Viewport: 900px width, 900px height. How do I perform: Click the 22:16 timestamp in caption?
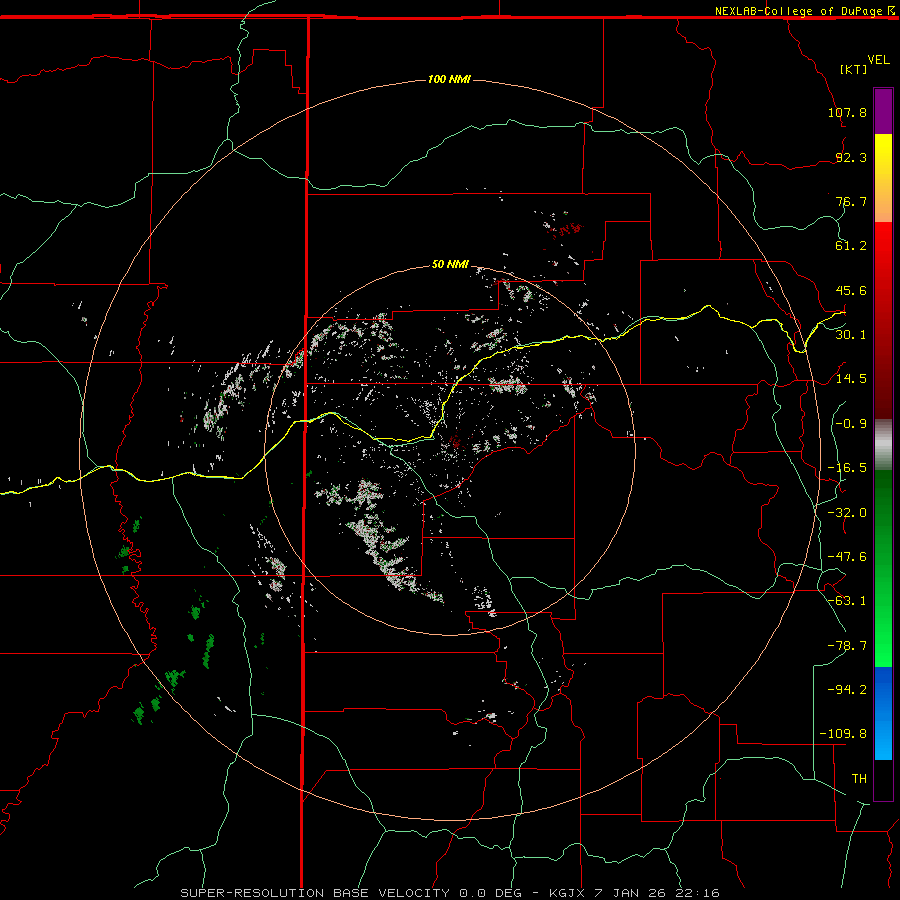coord(697,893)
